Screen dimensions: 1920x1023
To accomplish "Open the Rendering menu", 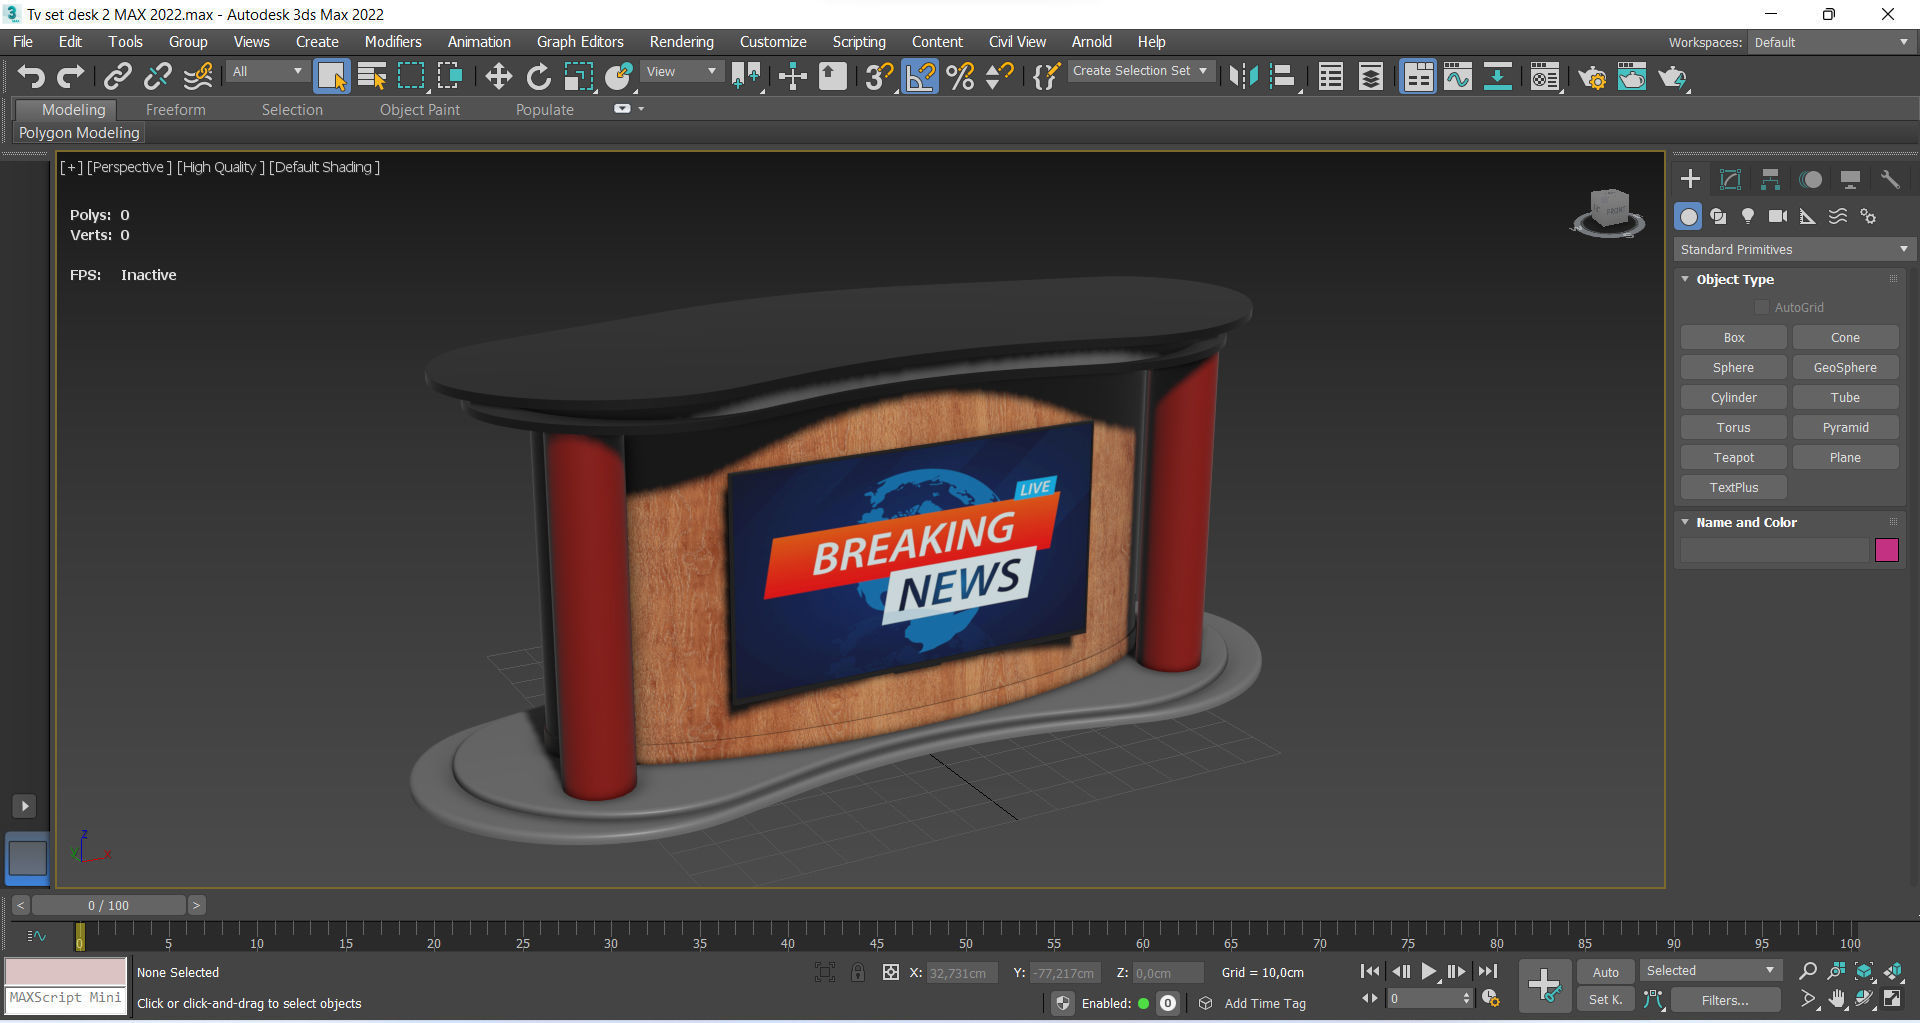I will pos(681,42).
